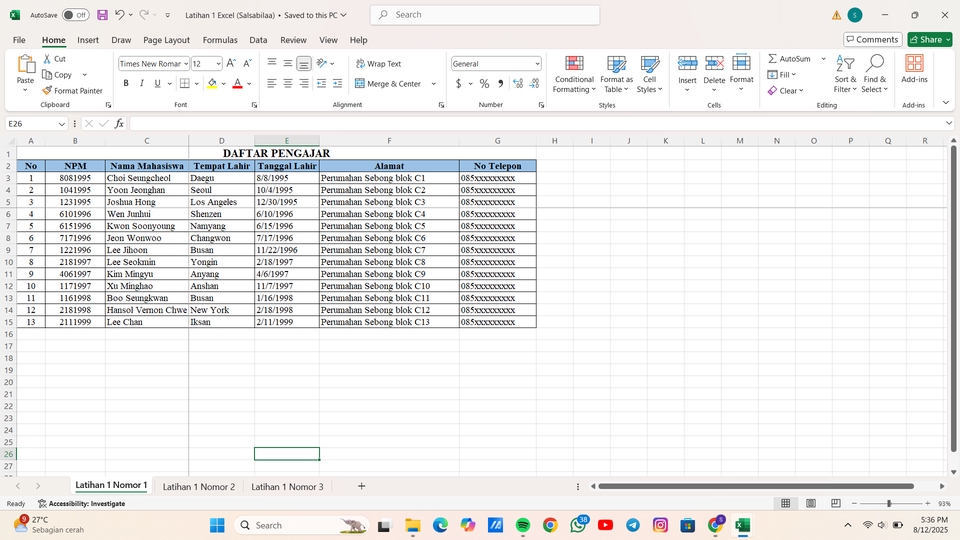Click the Increase Indent icon

tap(337, 83)
